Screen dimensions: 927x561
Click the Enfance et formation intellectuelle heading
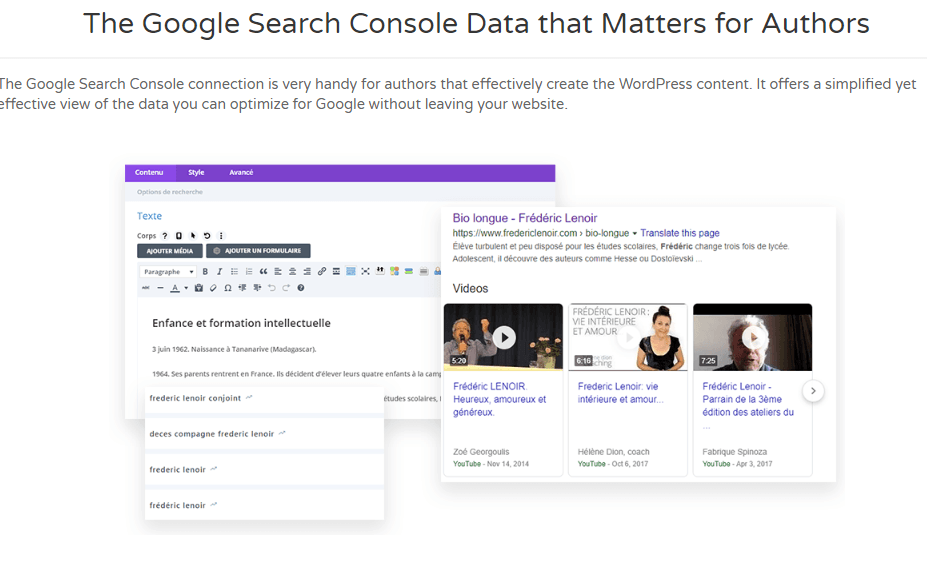(x=241, y=323)
